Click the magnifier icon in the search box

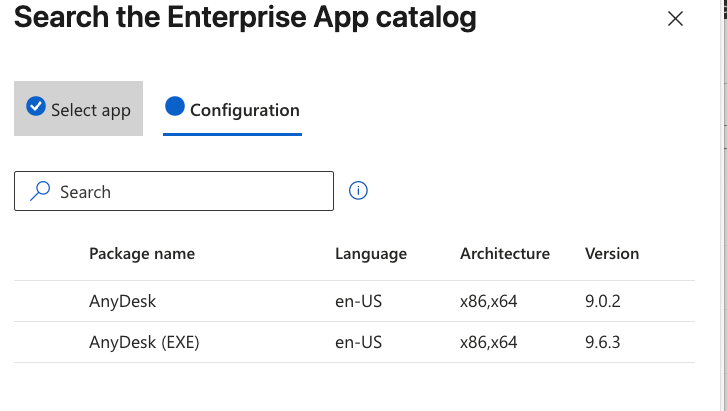(x=40, y=191)
